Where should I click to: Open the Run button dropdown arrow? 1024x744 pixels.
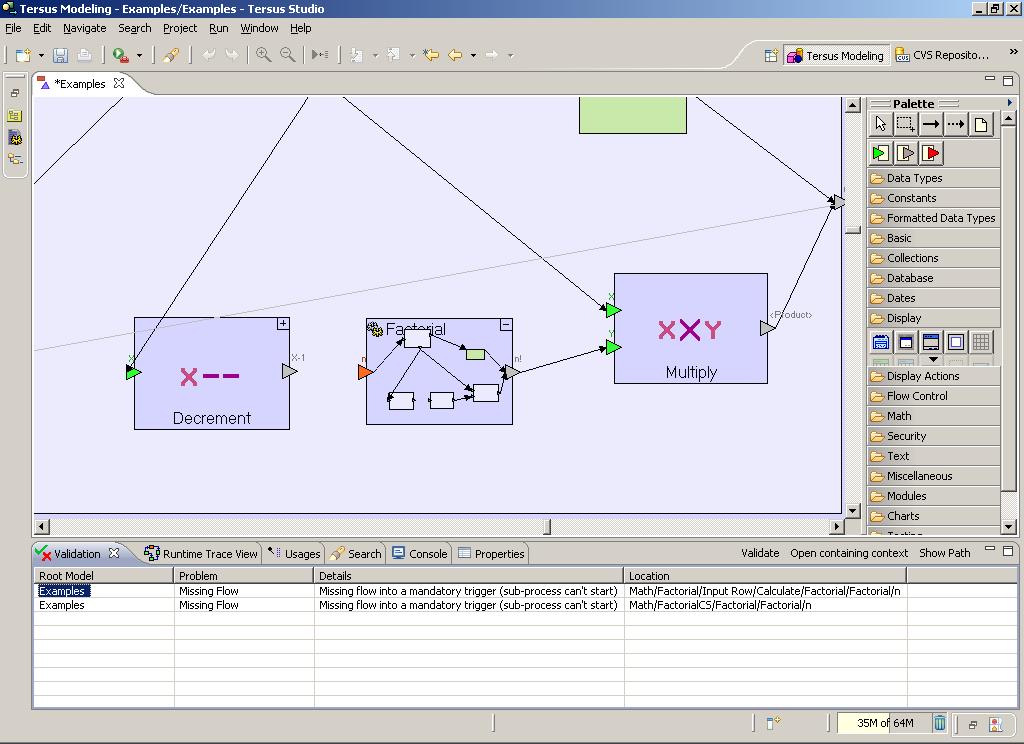pyautogui.click(x=139, y=56)
